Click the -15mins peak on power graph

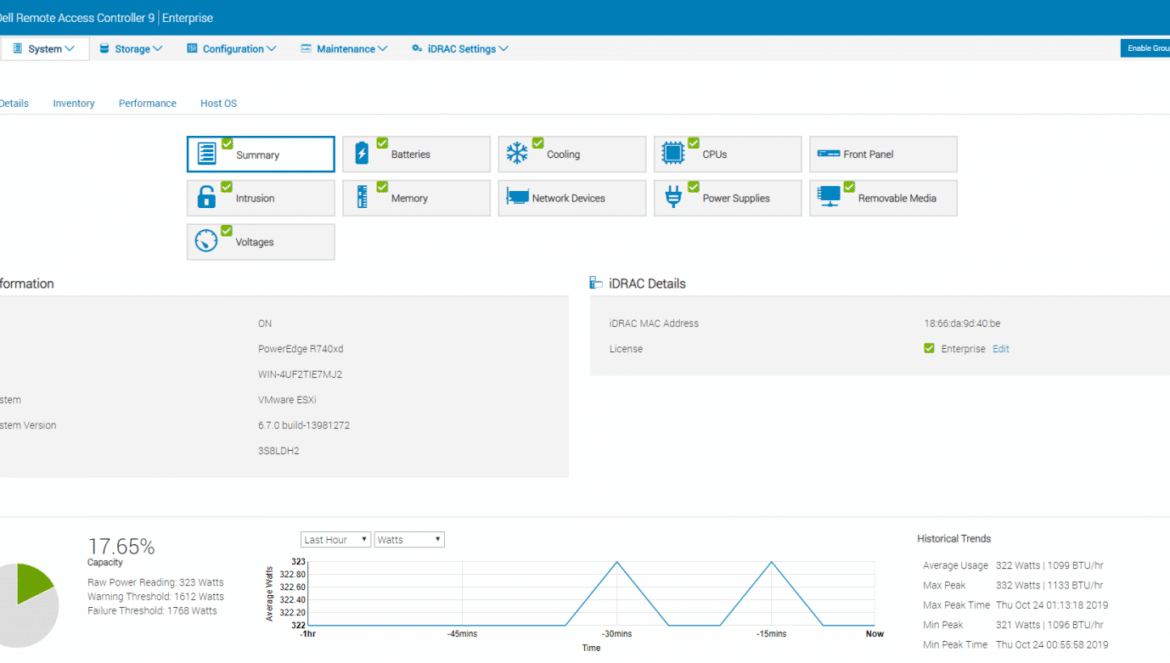(x=772, y=562)
